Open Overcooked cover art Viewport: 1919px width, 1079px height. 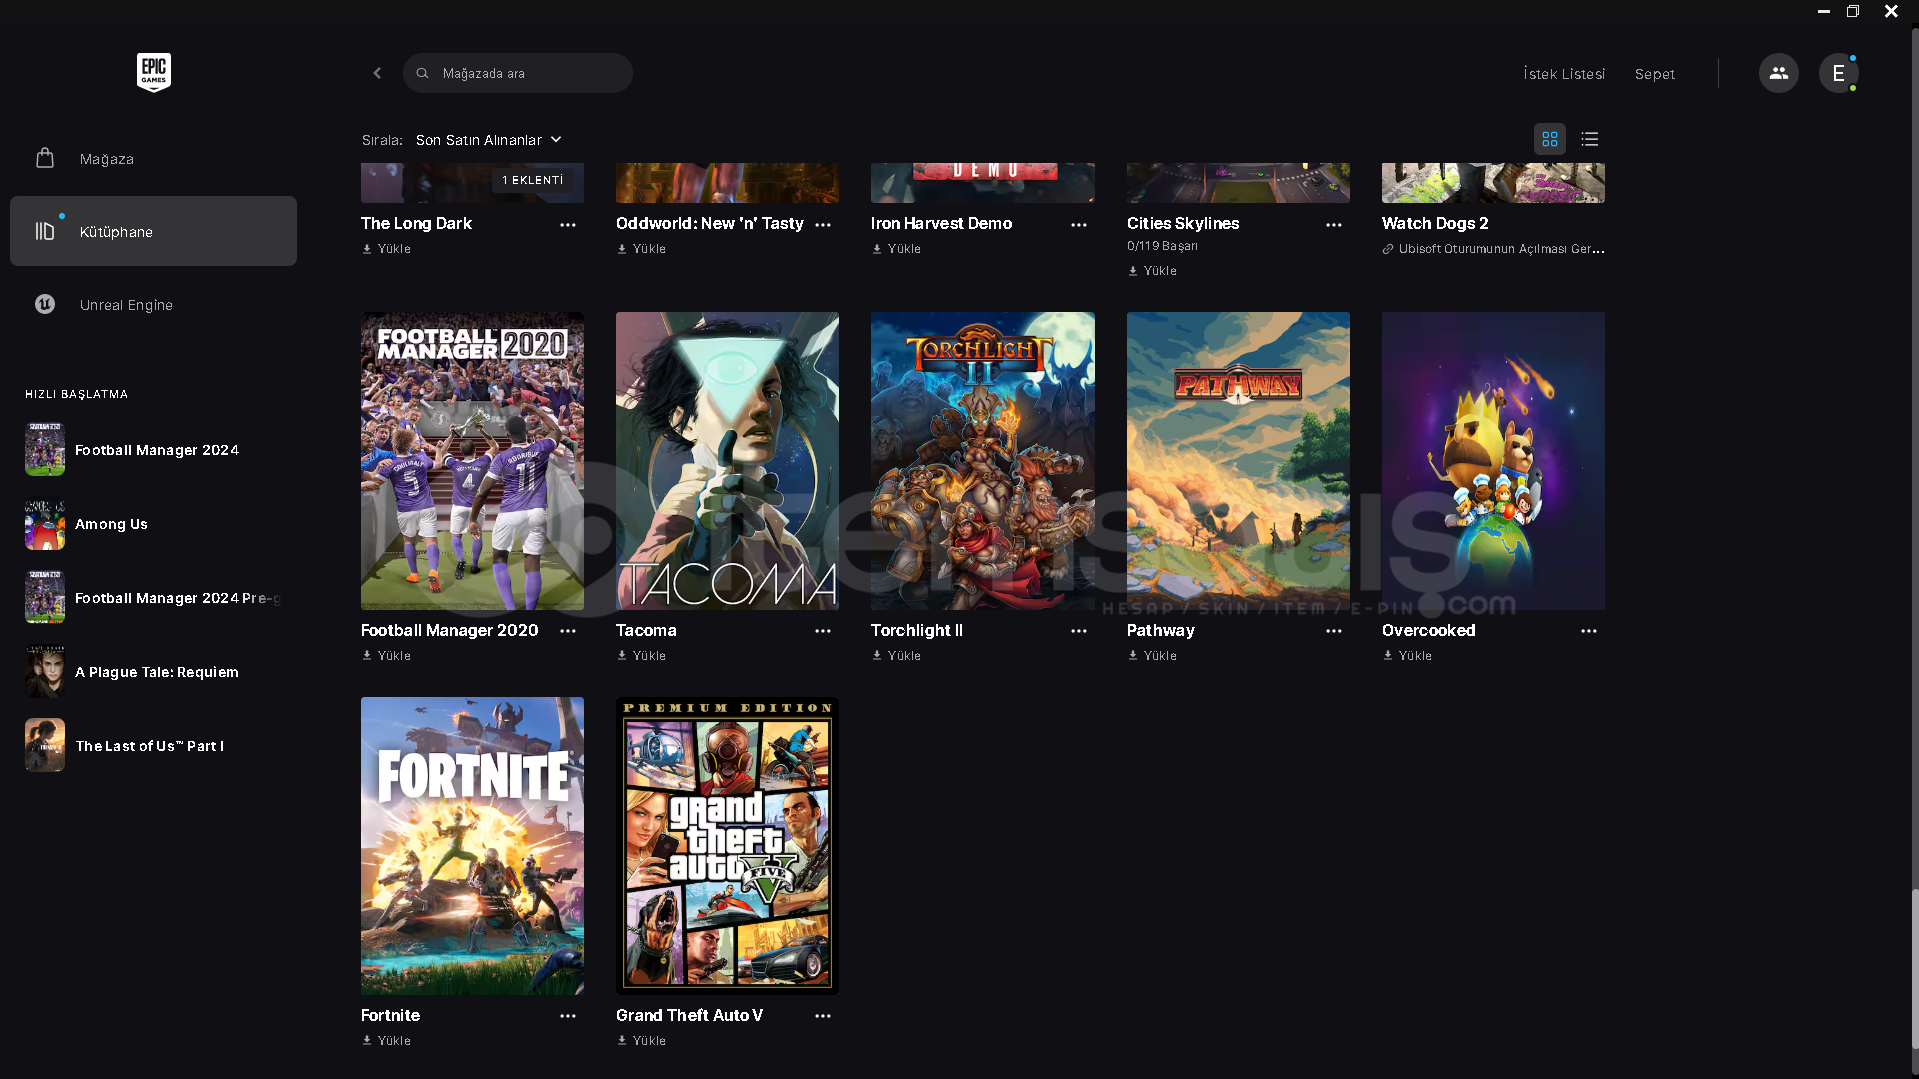[x=1493, y=461]
